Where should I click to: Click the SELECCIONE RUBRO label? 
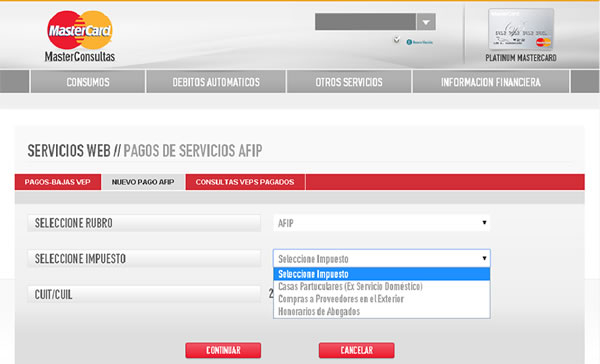pyautogui.click(x=144, y=223)
